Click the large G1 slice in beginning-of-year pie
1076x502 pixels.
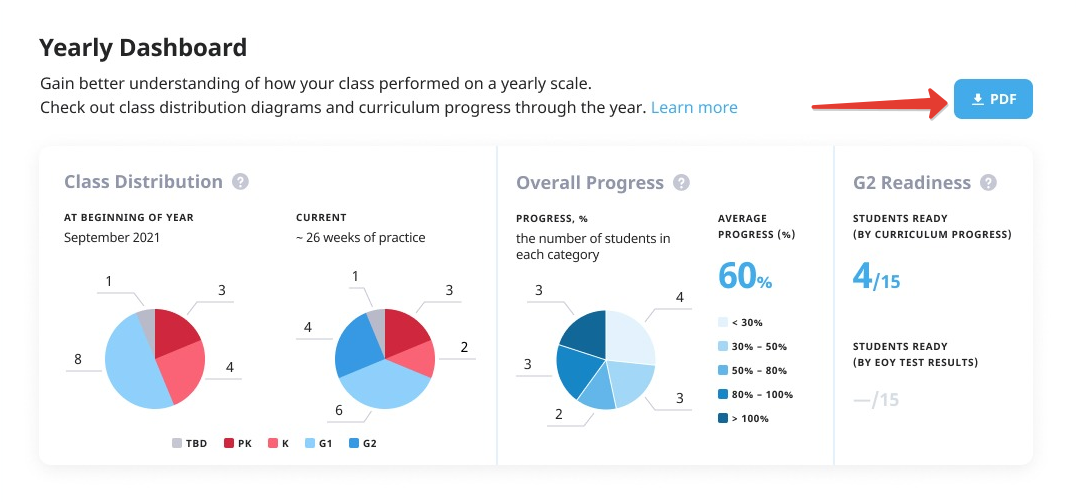point(132,365)
